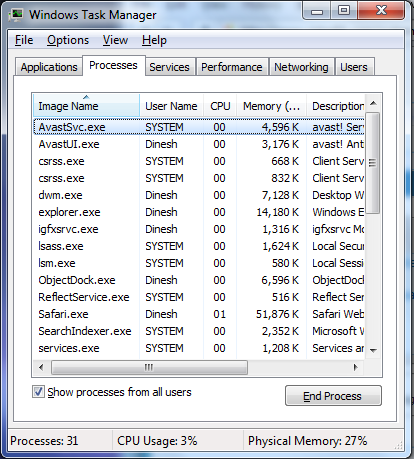Click the Safari Web description cell
The width and height of the screenshot is (414, 459).
[x=338, y=314]
